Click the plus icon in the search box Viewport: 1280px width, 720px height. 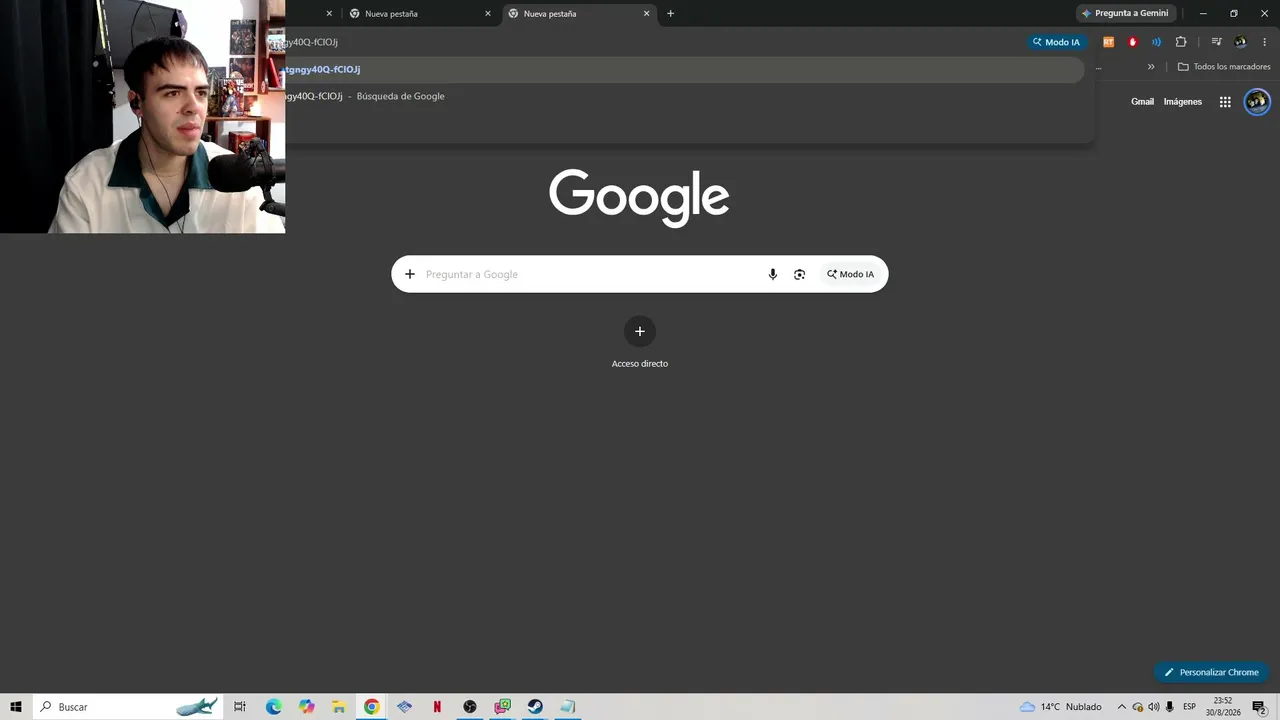pos(409,274)
